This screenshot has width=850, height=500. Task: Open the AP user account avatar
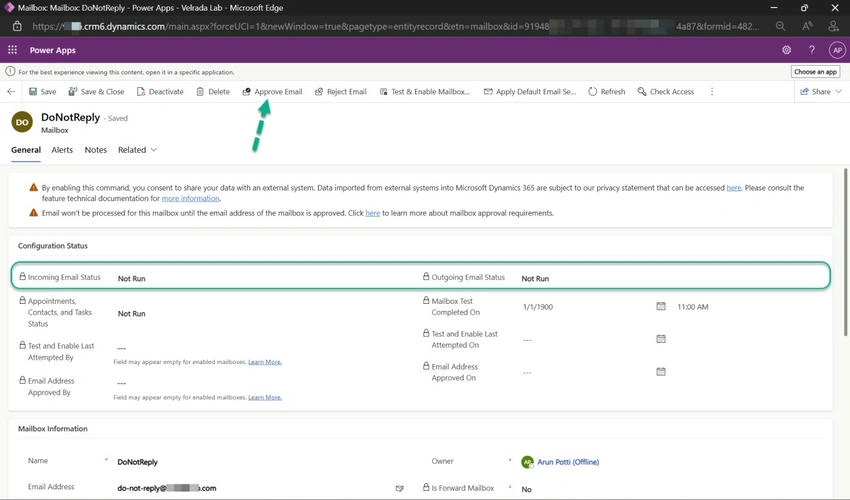click(837, 50)
